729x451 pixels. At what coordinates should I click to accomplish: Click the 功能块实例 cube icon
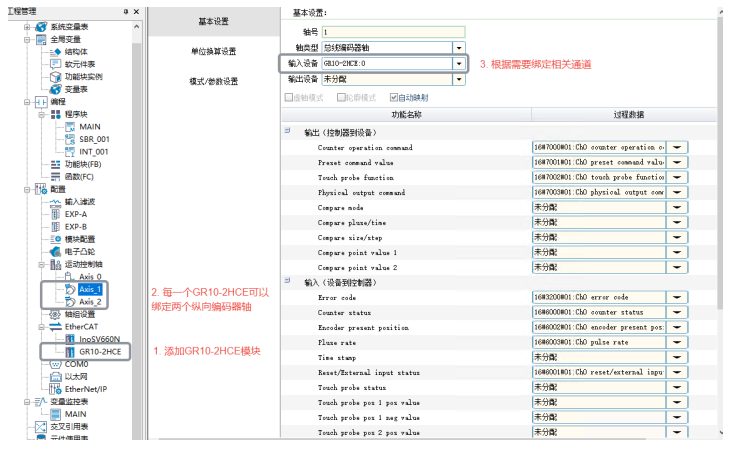coord(55,77)
